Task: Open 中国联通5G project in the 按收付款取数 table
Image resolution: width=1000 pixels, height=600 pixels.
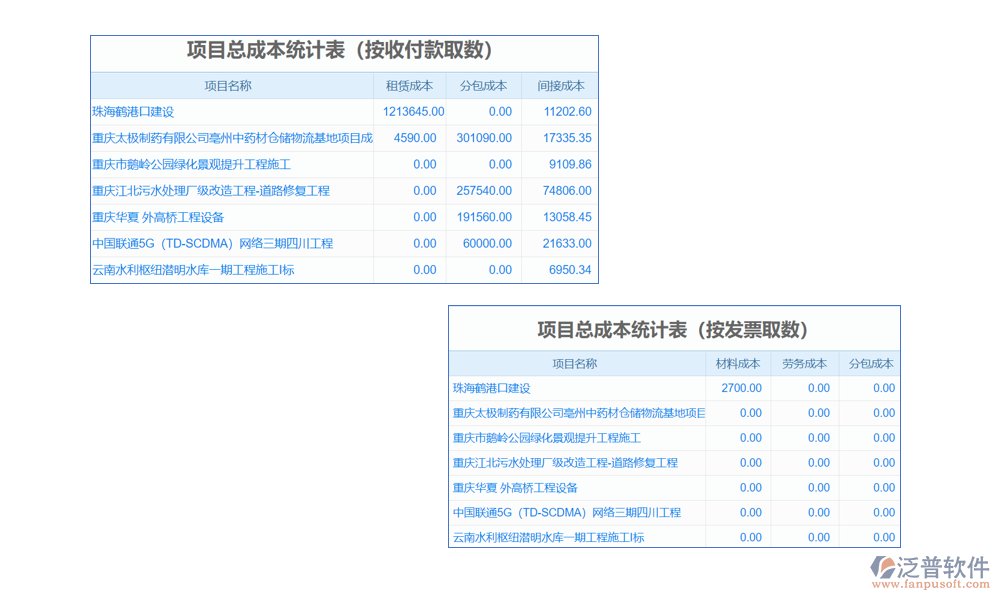Action: point(212,243)
